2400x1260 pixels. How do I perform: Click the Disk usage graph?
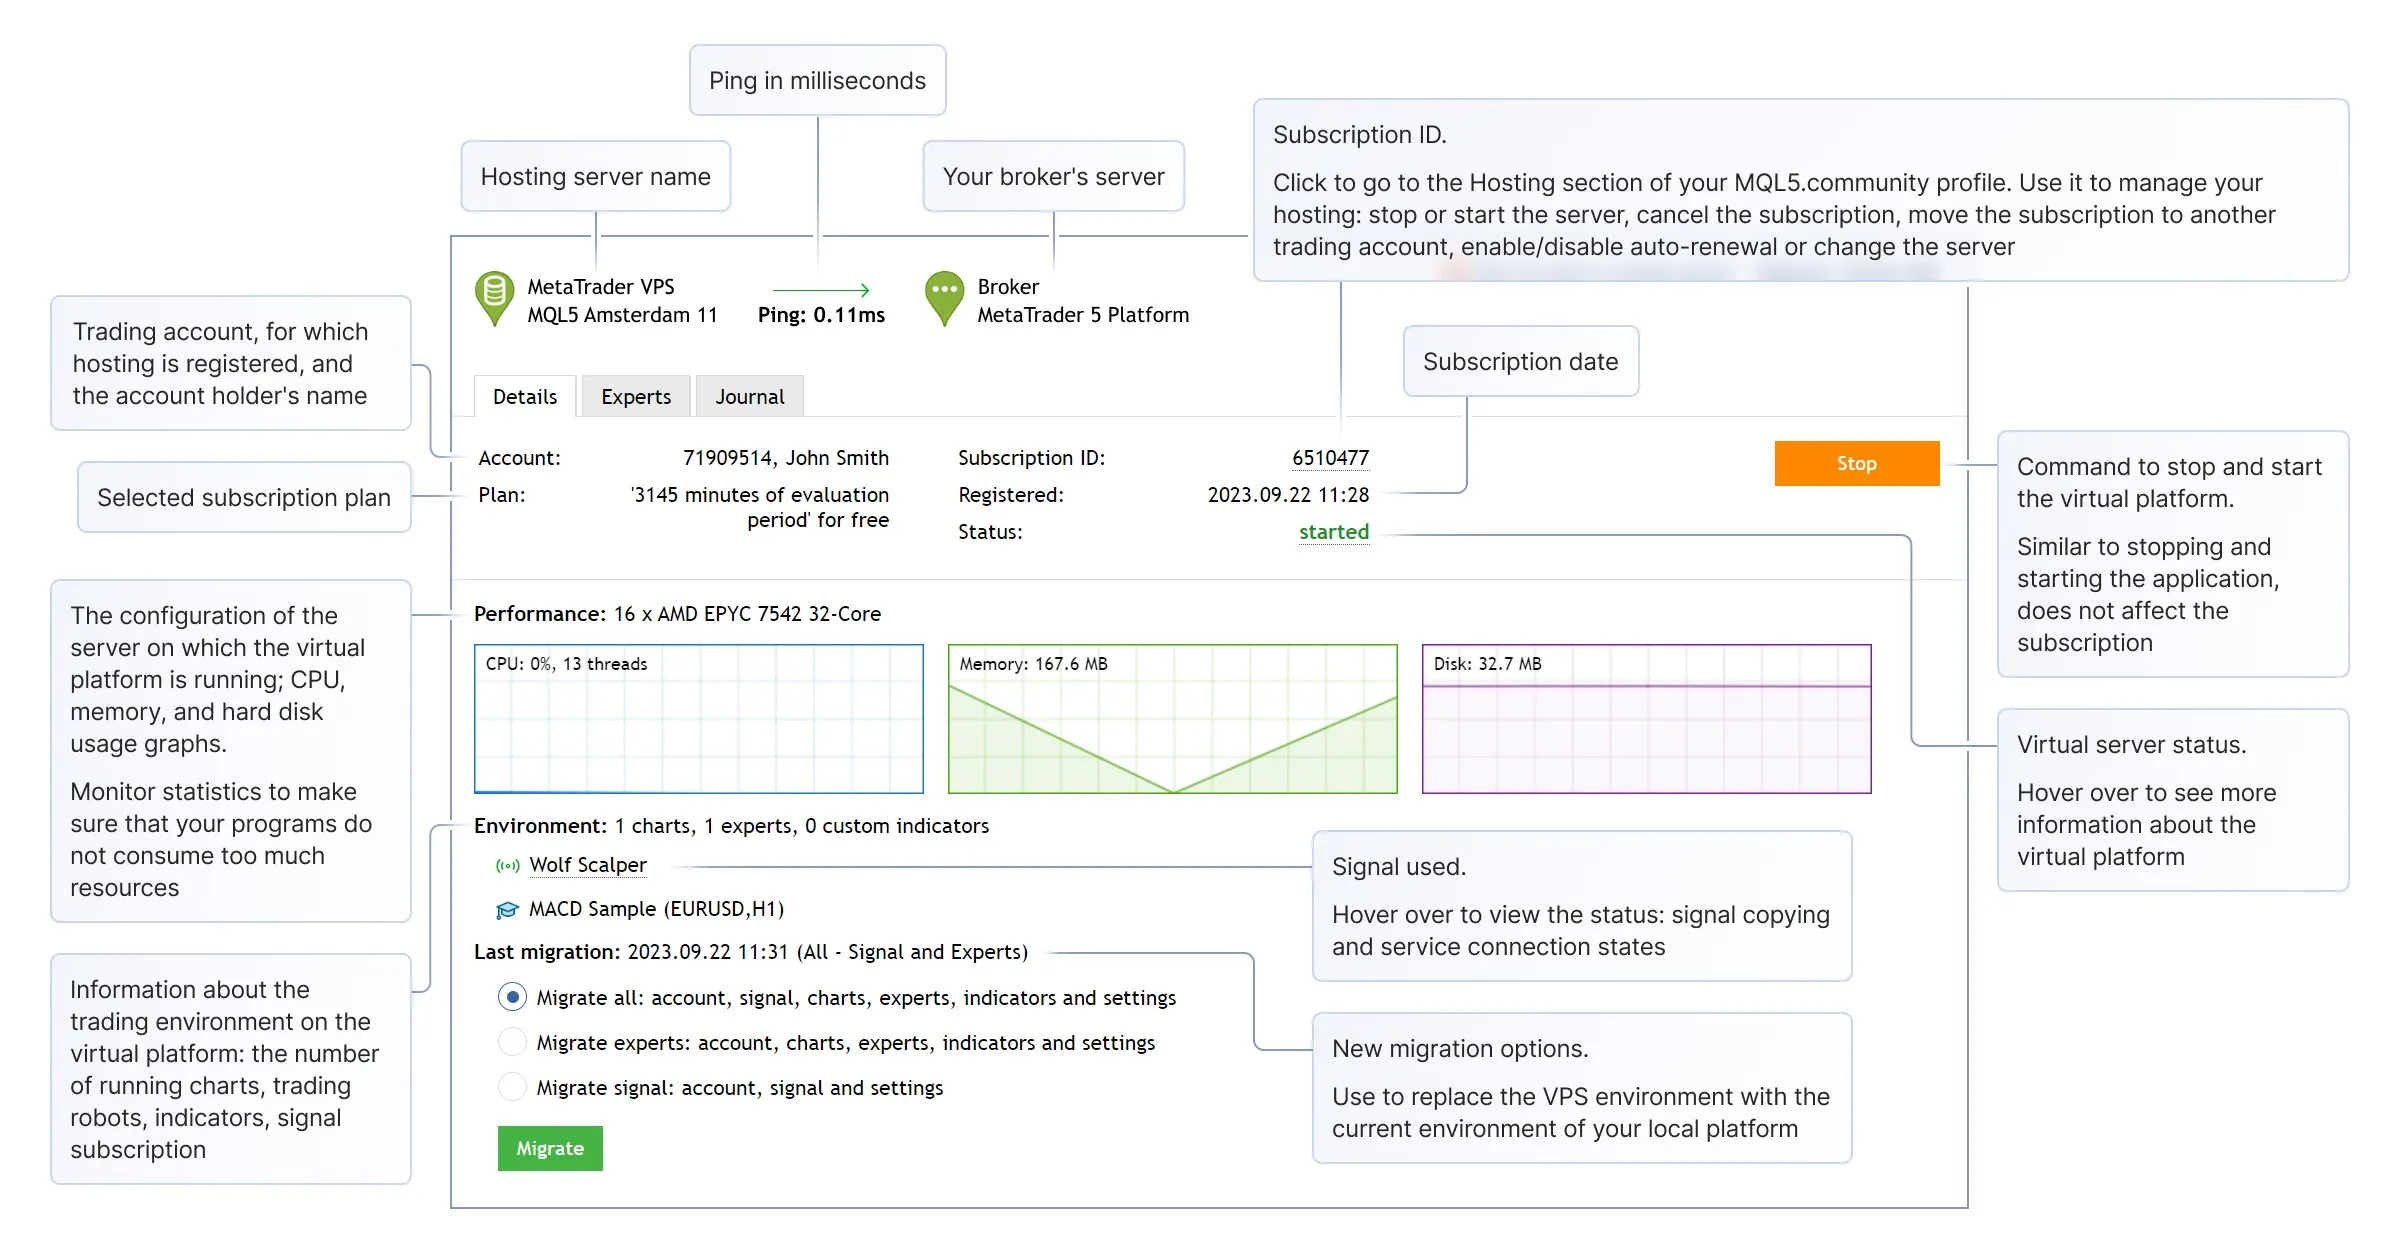pos(1647,719)
